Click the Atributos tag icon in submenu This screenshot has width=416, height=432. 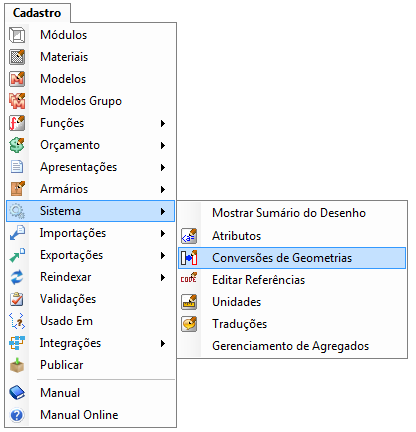(x=189, y=236)
